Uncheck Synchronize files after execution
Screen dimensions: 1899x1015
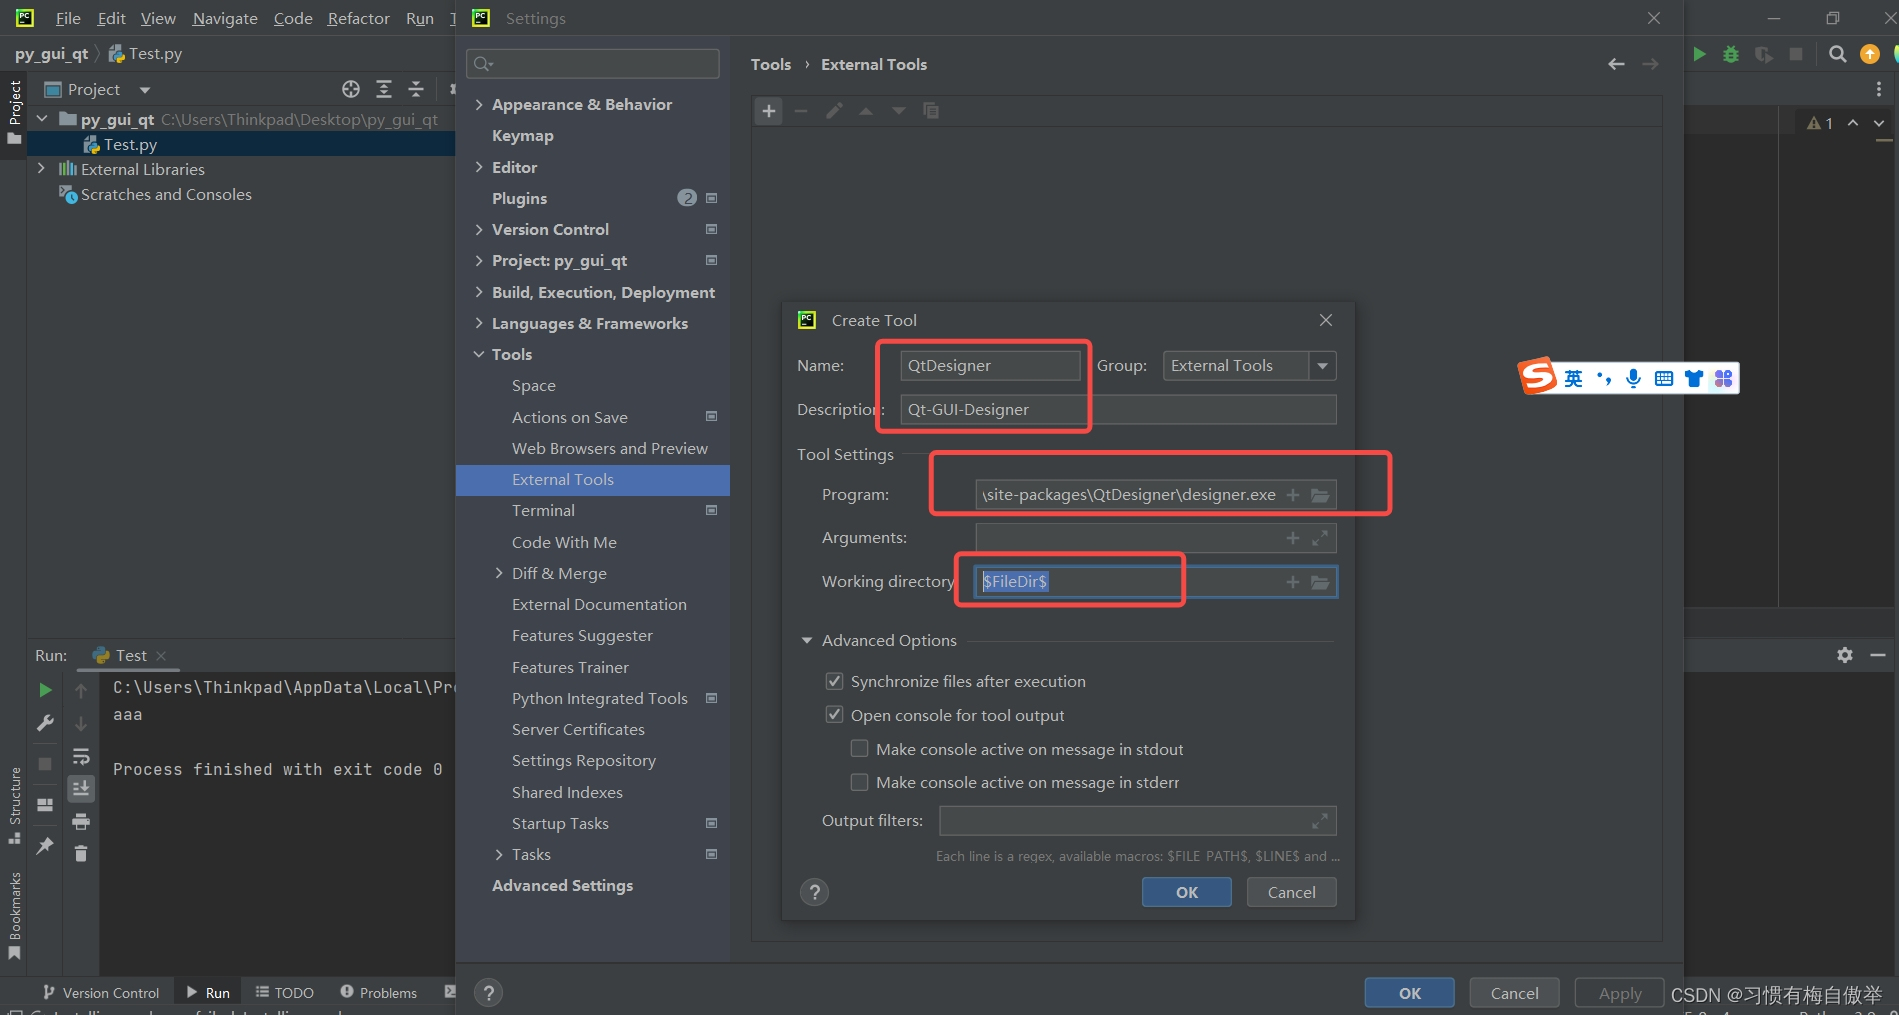point(834,681)
